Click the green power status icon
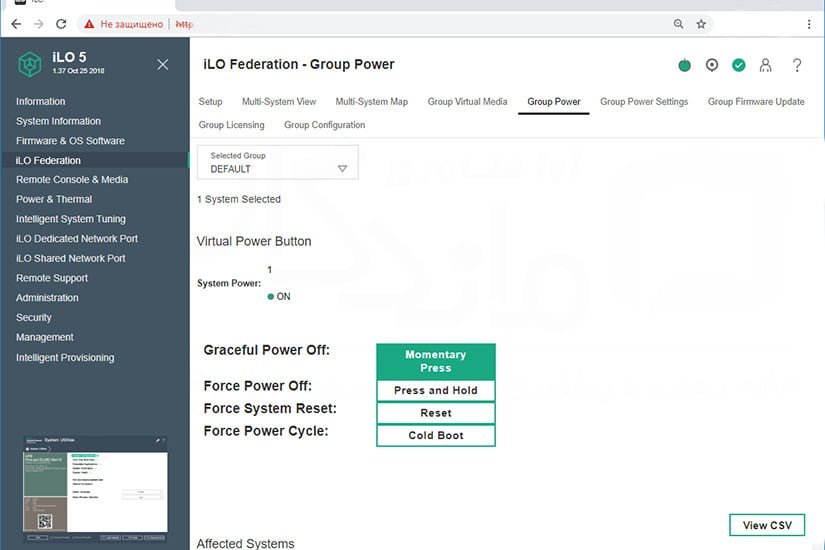This screenshot has height=550, width=825. [684, 65]
